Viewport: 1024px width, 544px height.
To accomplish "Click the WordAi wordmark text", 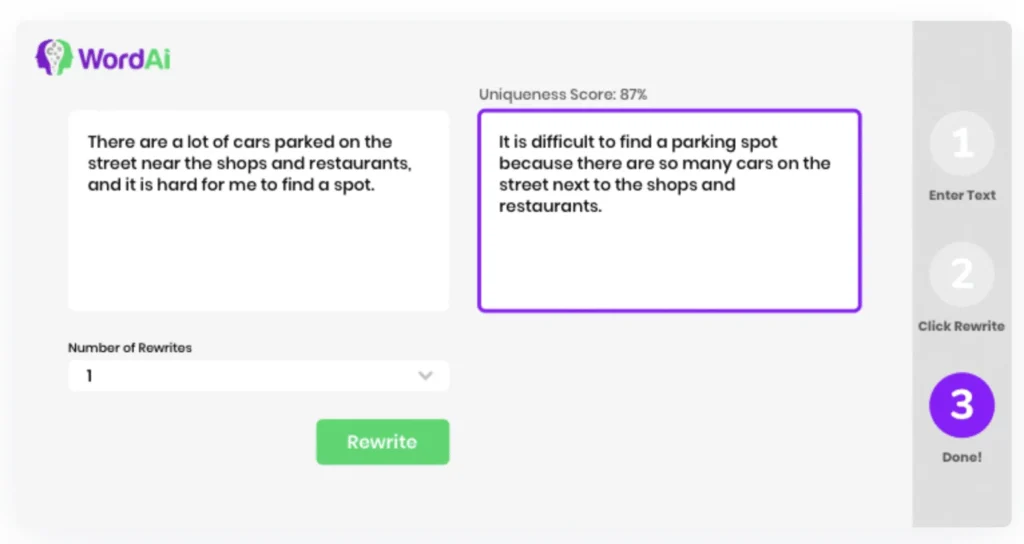I will tap(124, 58).
